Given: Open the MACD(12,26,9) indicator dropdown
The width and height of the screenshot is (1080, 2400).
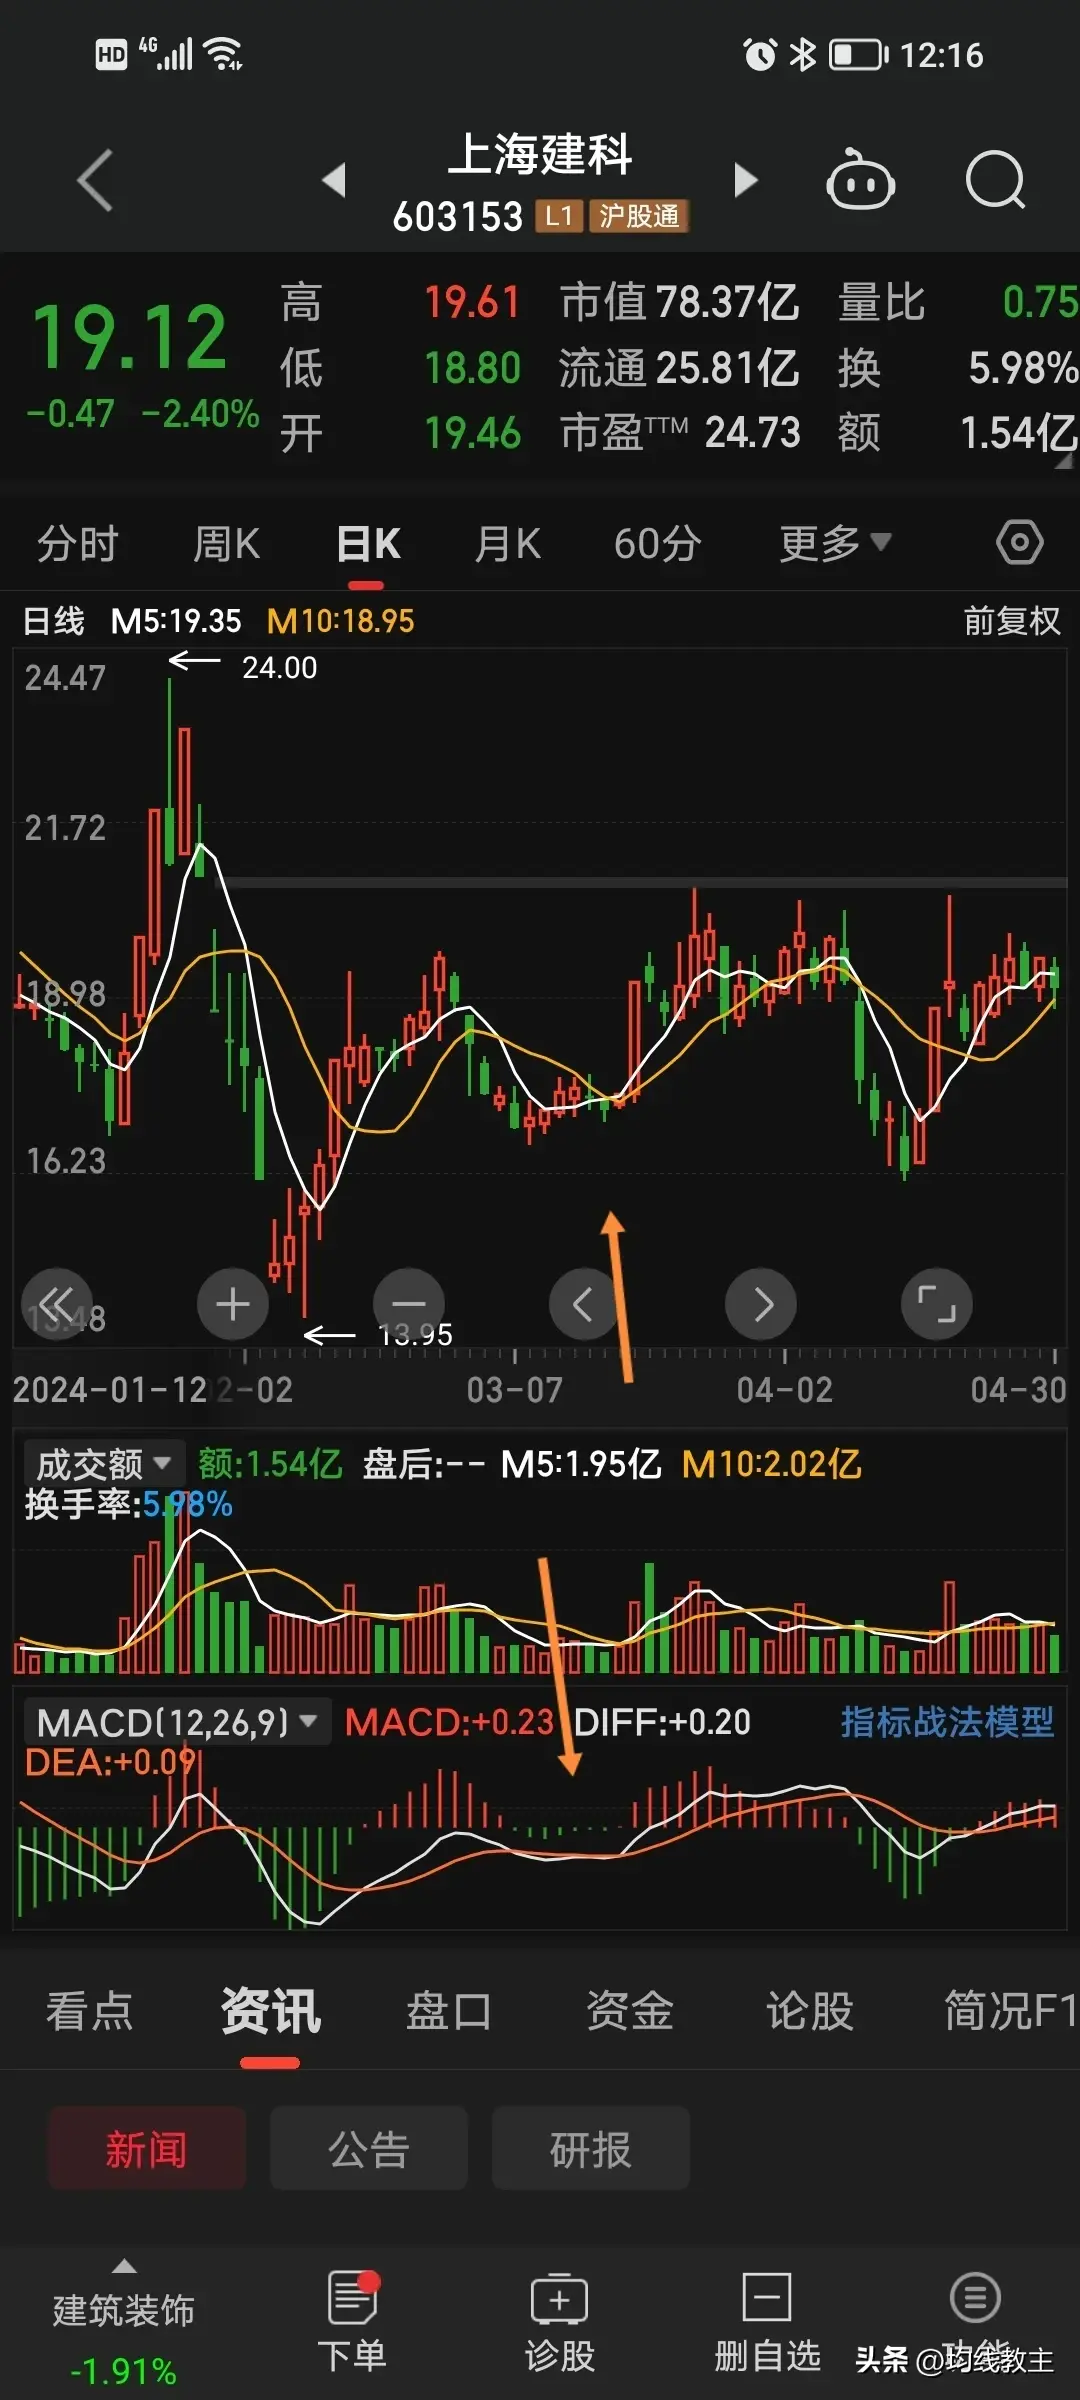Looking at the screenshot, I should click(x=178, y=1722).
